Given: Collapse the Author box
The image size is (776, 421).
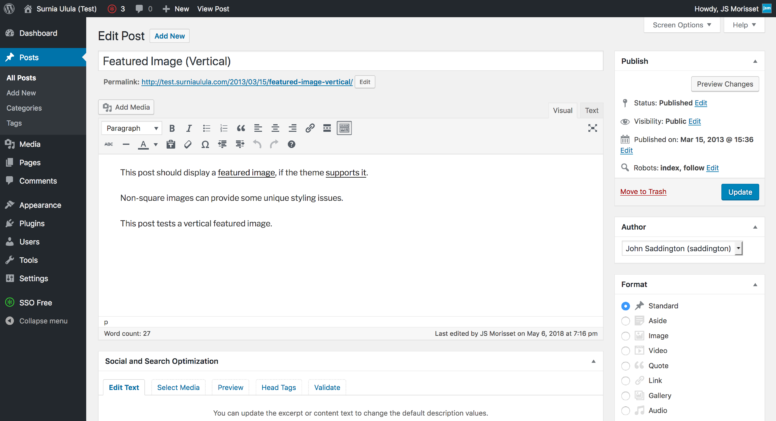Looking at the screenshot, I should pos(755,227).
